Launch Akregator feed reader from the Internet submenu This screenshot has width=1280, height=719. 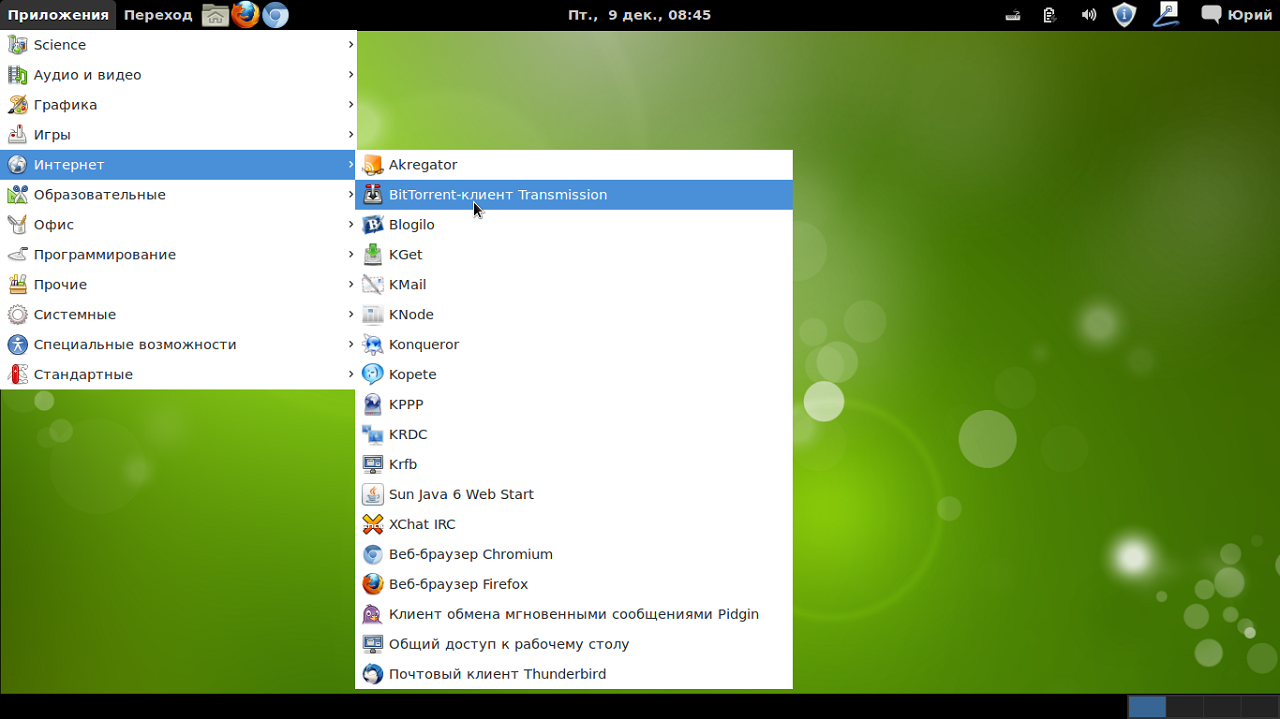(574, 165)
